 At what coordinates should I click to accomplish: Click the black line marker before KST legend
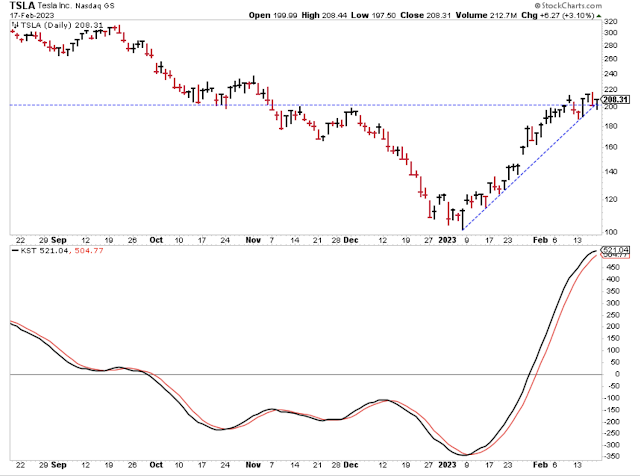15,251
